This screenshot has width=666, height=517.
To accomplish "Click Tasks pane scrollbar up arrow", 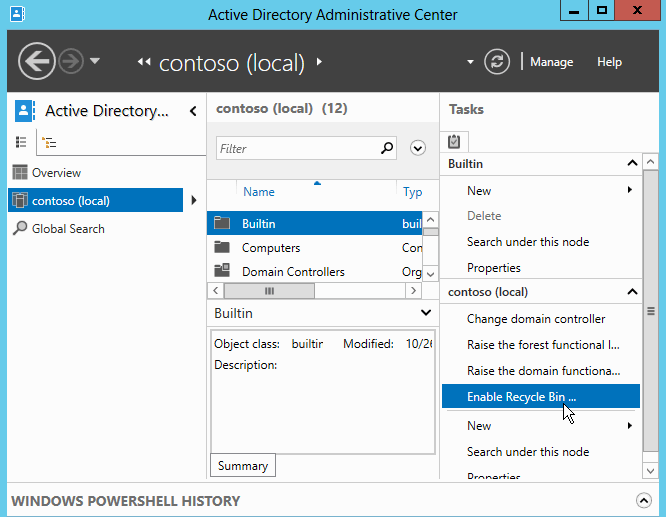I will tap(651, 161).
